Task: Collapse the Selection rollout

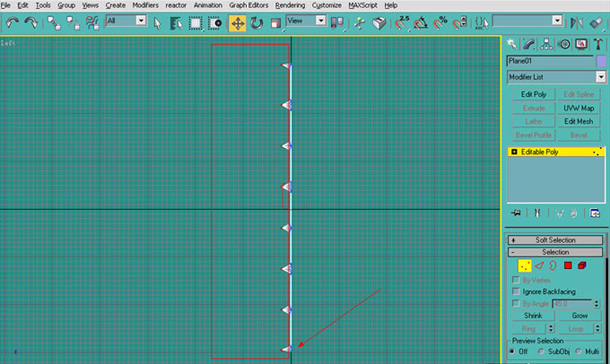Action: coord(555,252)
